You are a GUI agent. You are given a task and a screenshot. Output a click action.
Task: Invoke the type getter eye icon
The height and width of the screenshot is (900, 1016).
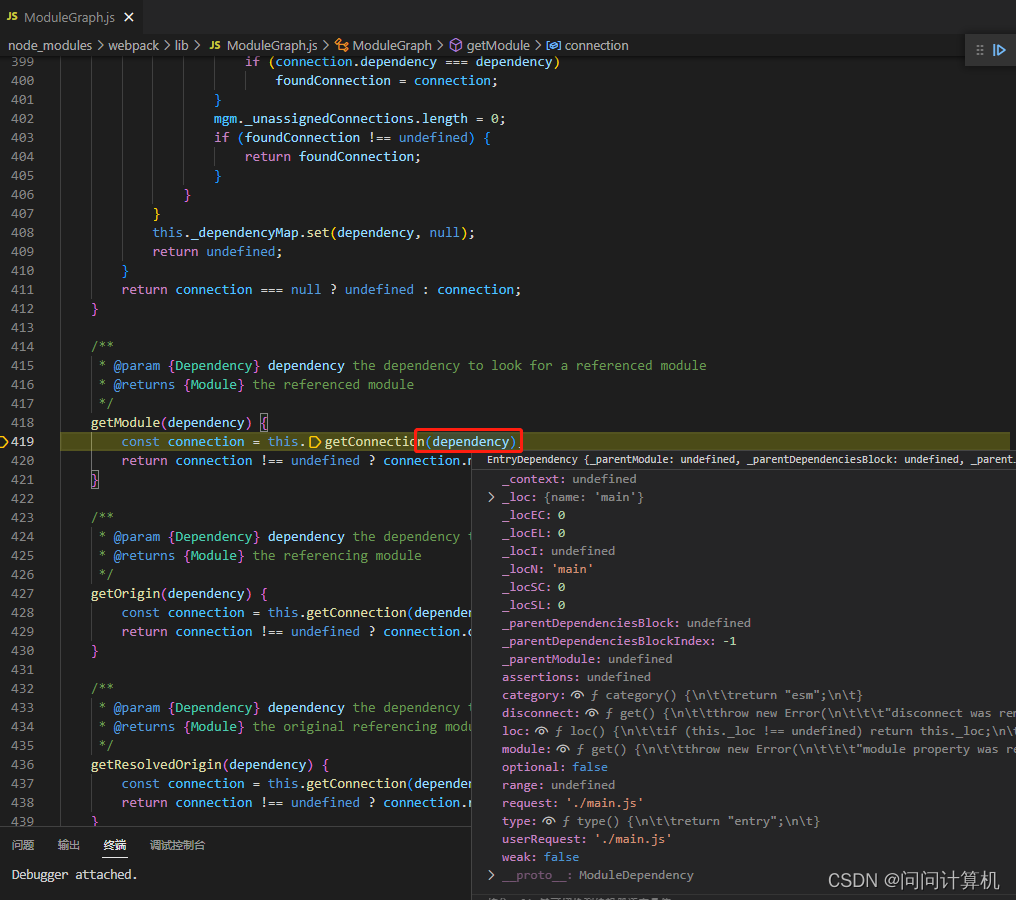pyautogui.click(x=549, y=821)
